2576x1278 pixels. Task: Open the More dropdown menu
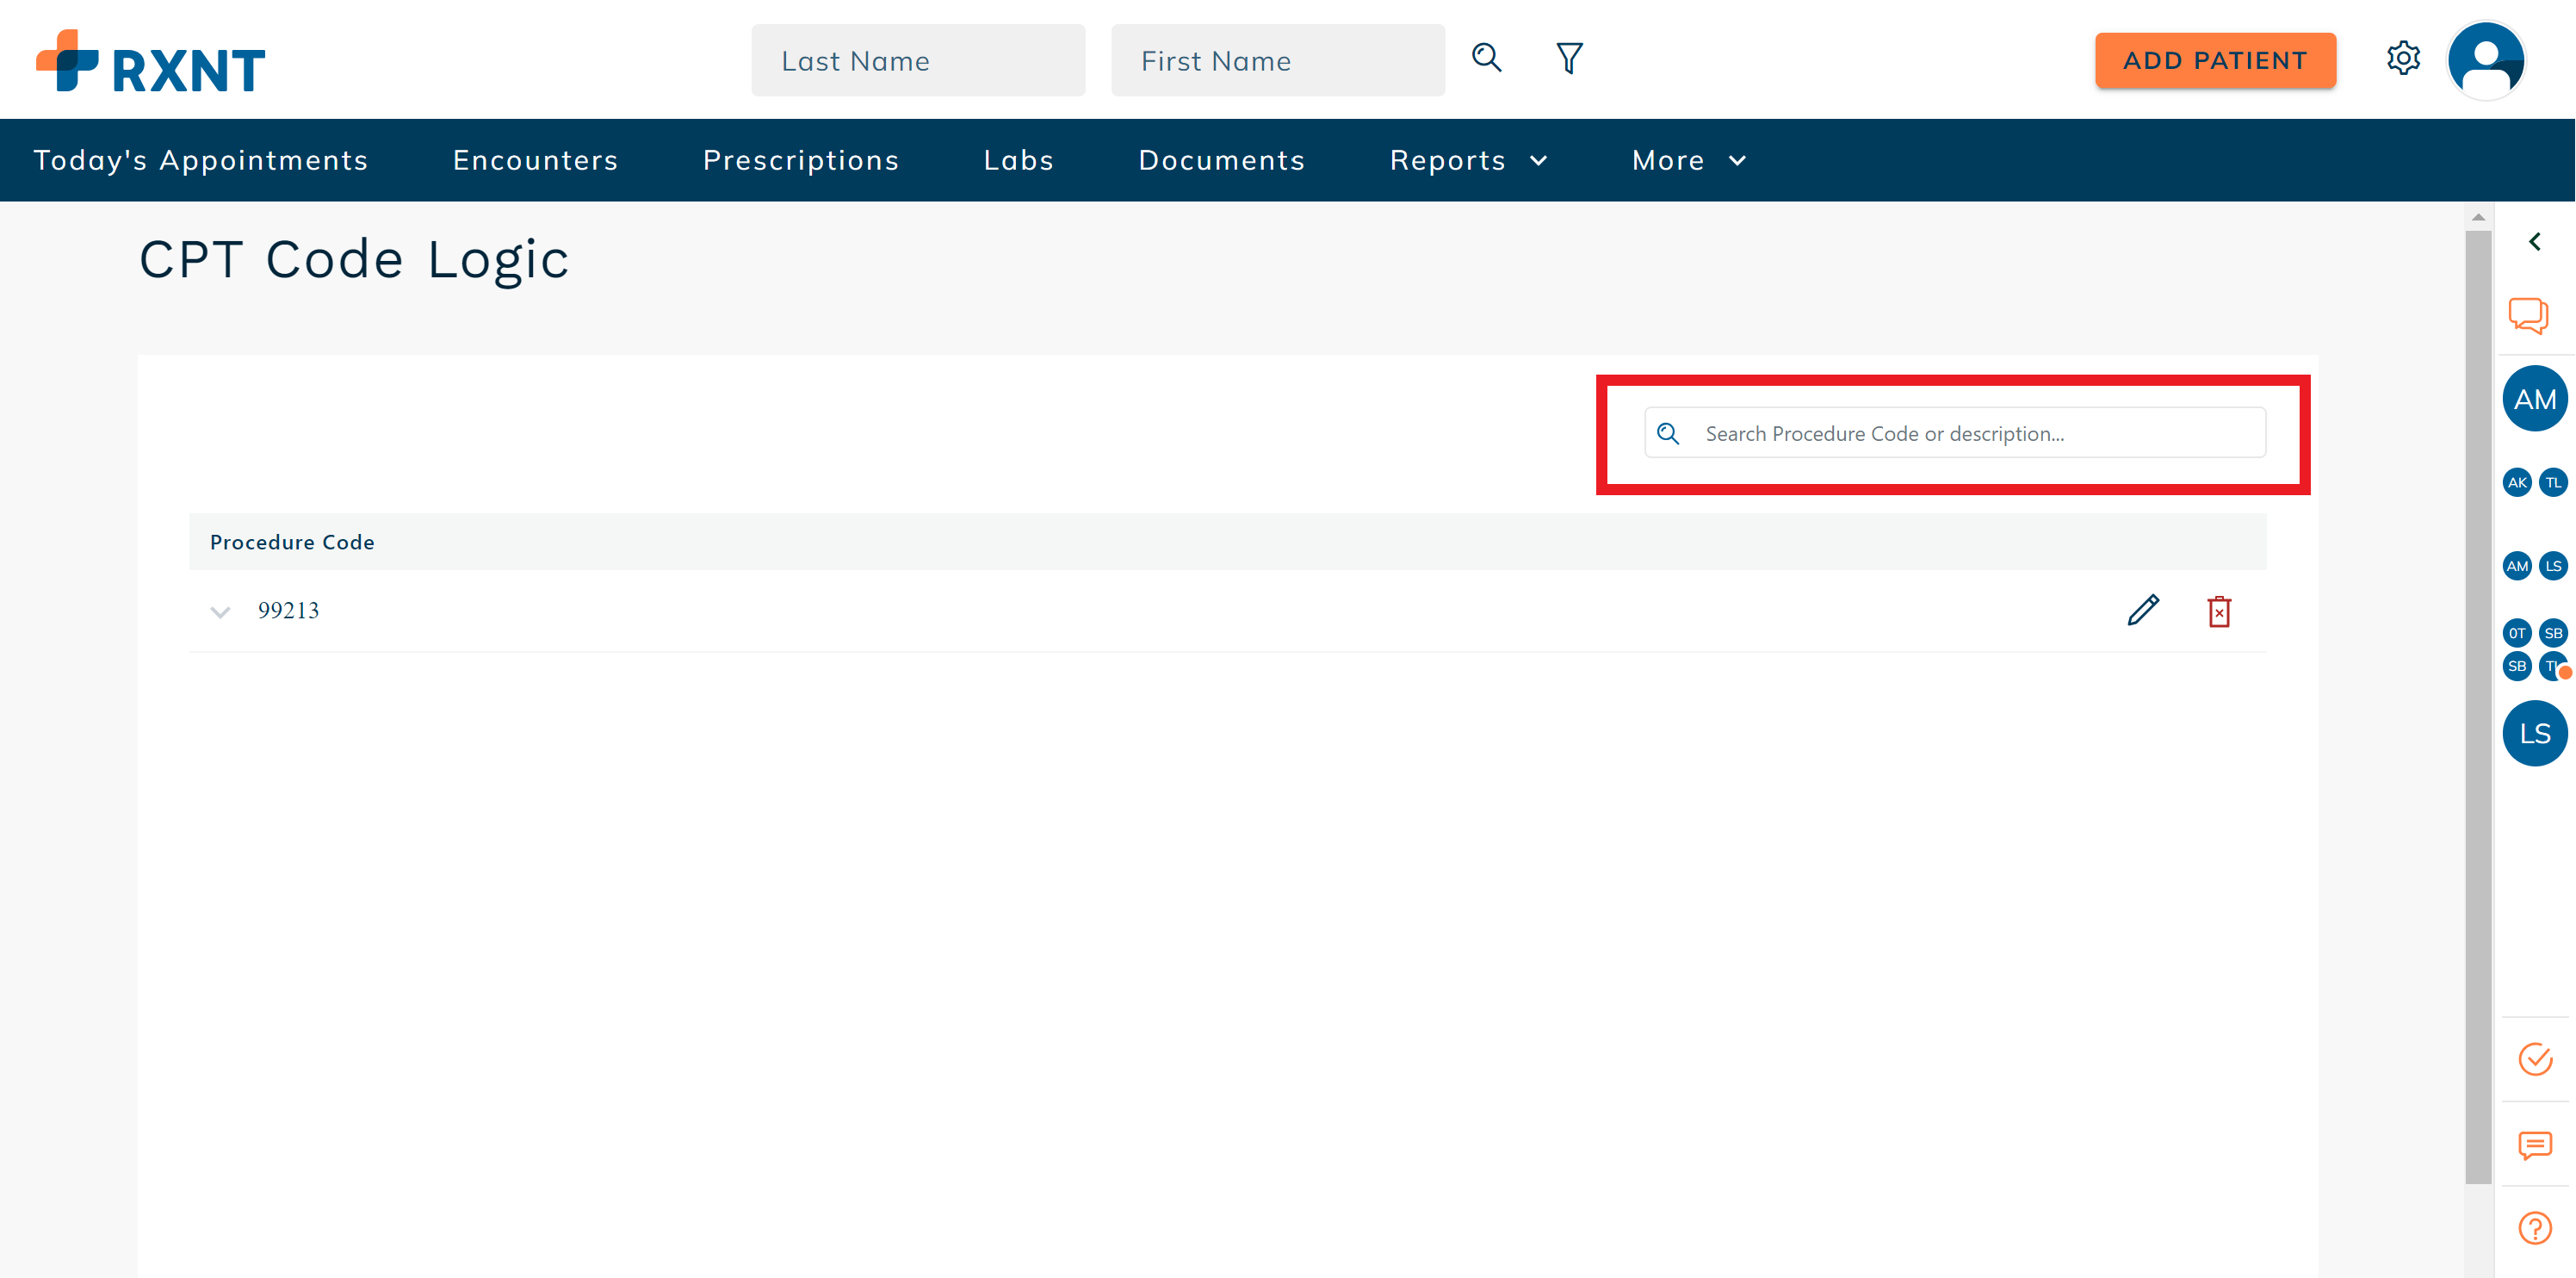(x=1688, y=160)
